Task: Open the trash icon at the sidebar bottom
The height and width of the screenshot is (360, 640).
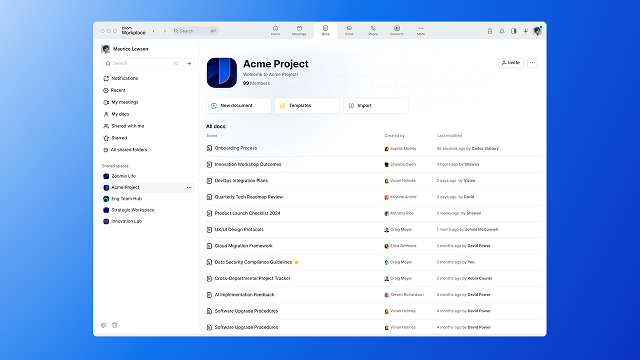Action: tap(115, 325)
